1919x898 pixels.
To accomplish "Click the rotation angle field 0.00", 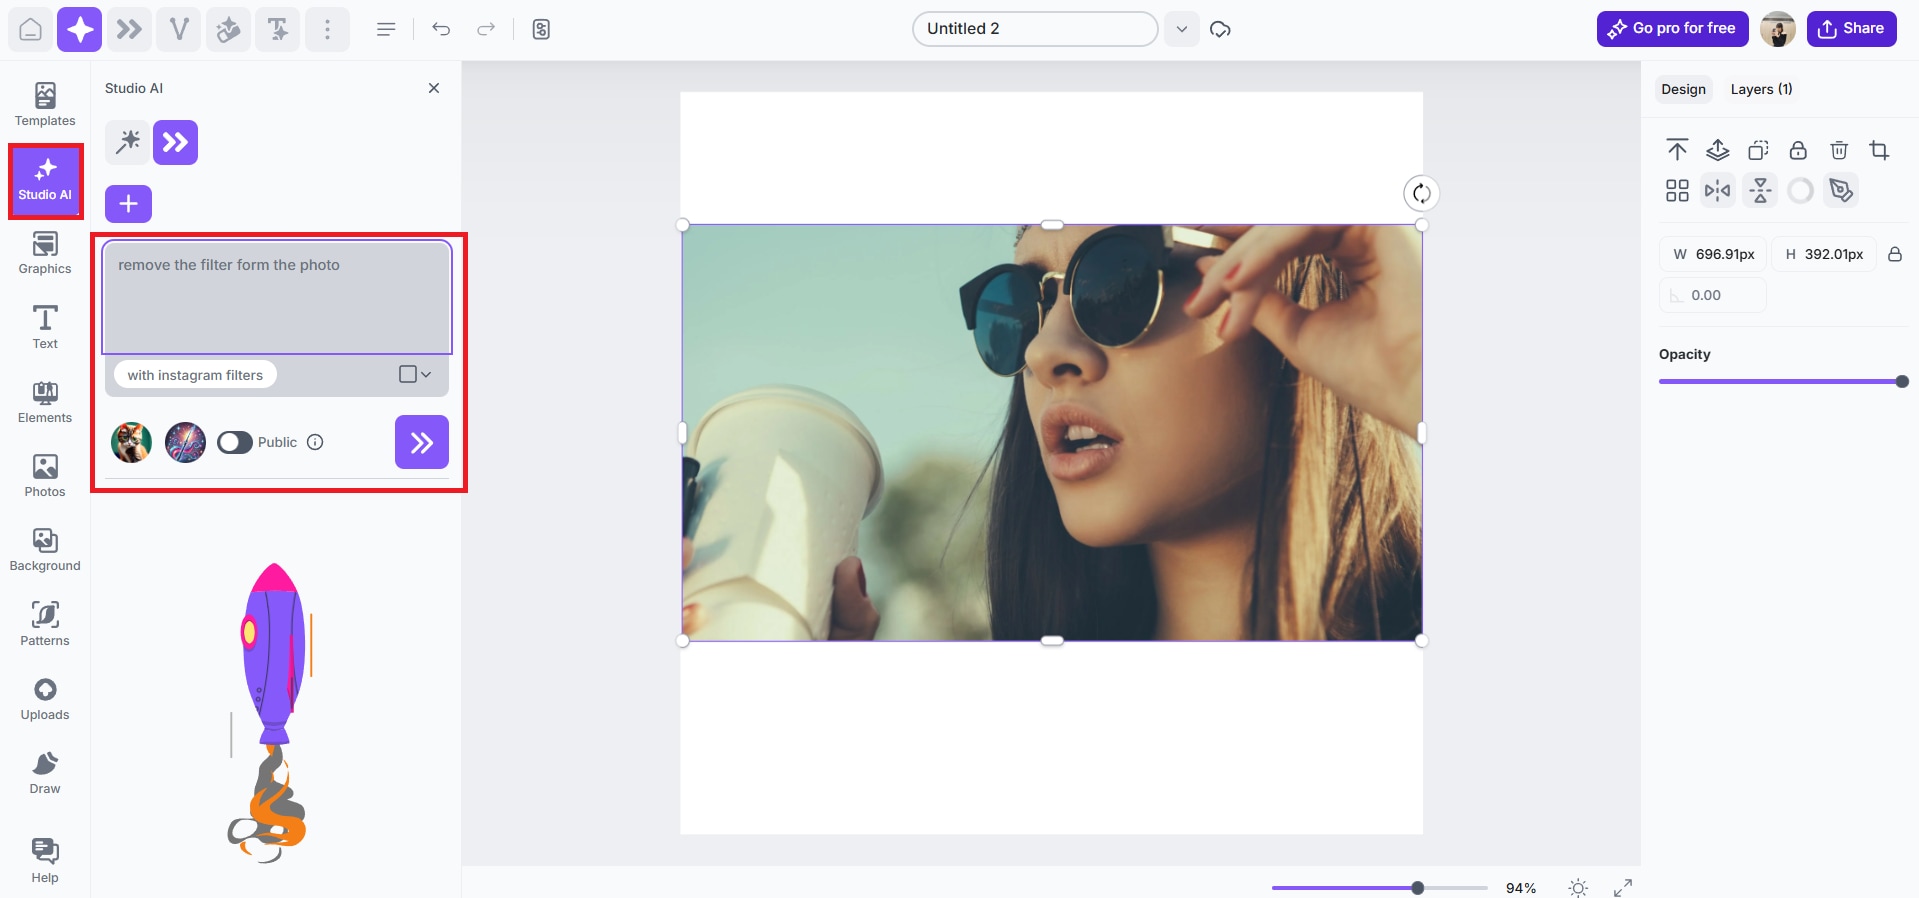I will click(1713, 295).
